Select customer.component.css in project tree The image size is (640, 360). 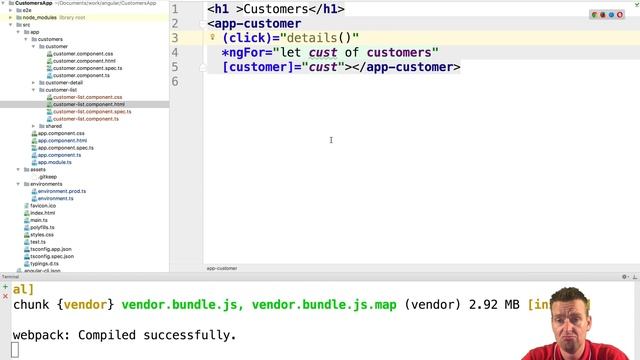(83, 54)
